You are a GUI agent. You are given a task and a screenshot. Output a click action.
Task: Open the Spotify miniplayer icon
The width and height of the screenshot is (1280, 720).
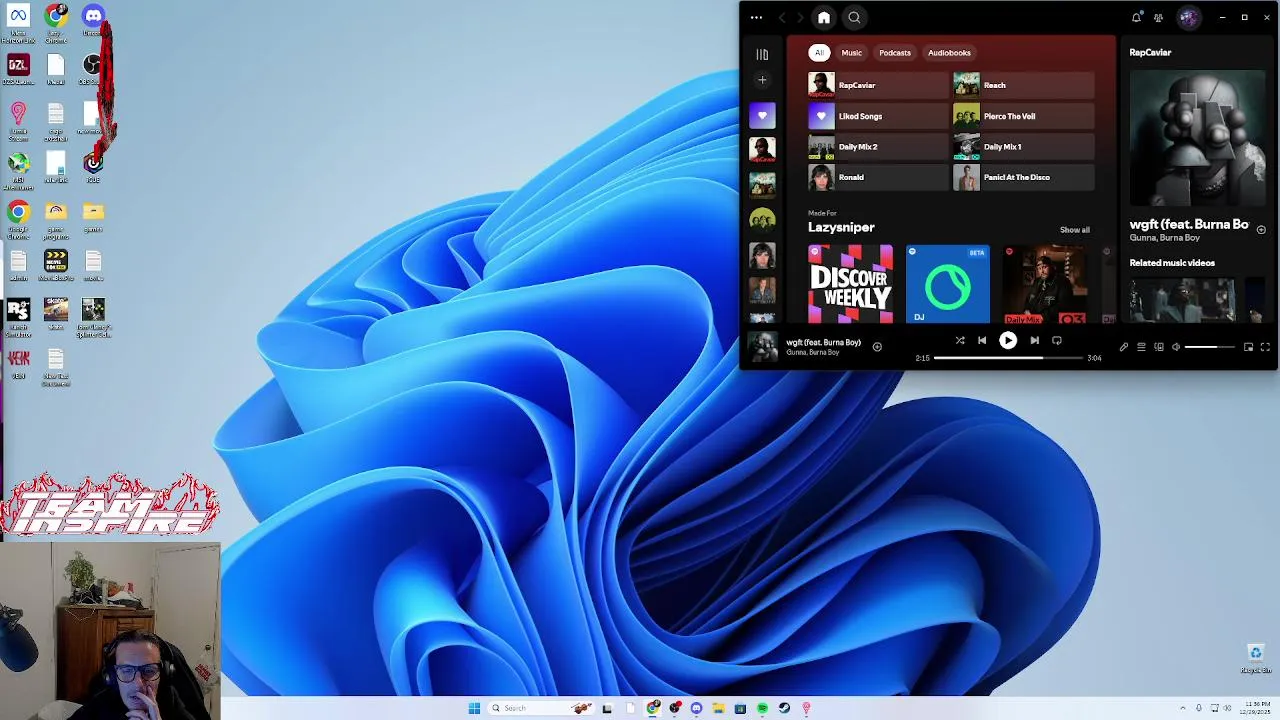(x=1248, y=347)
